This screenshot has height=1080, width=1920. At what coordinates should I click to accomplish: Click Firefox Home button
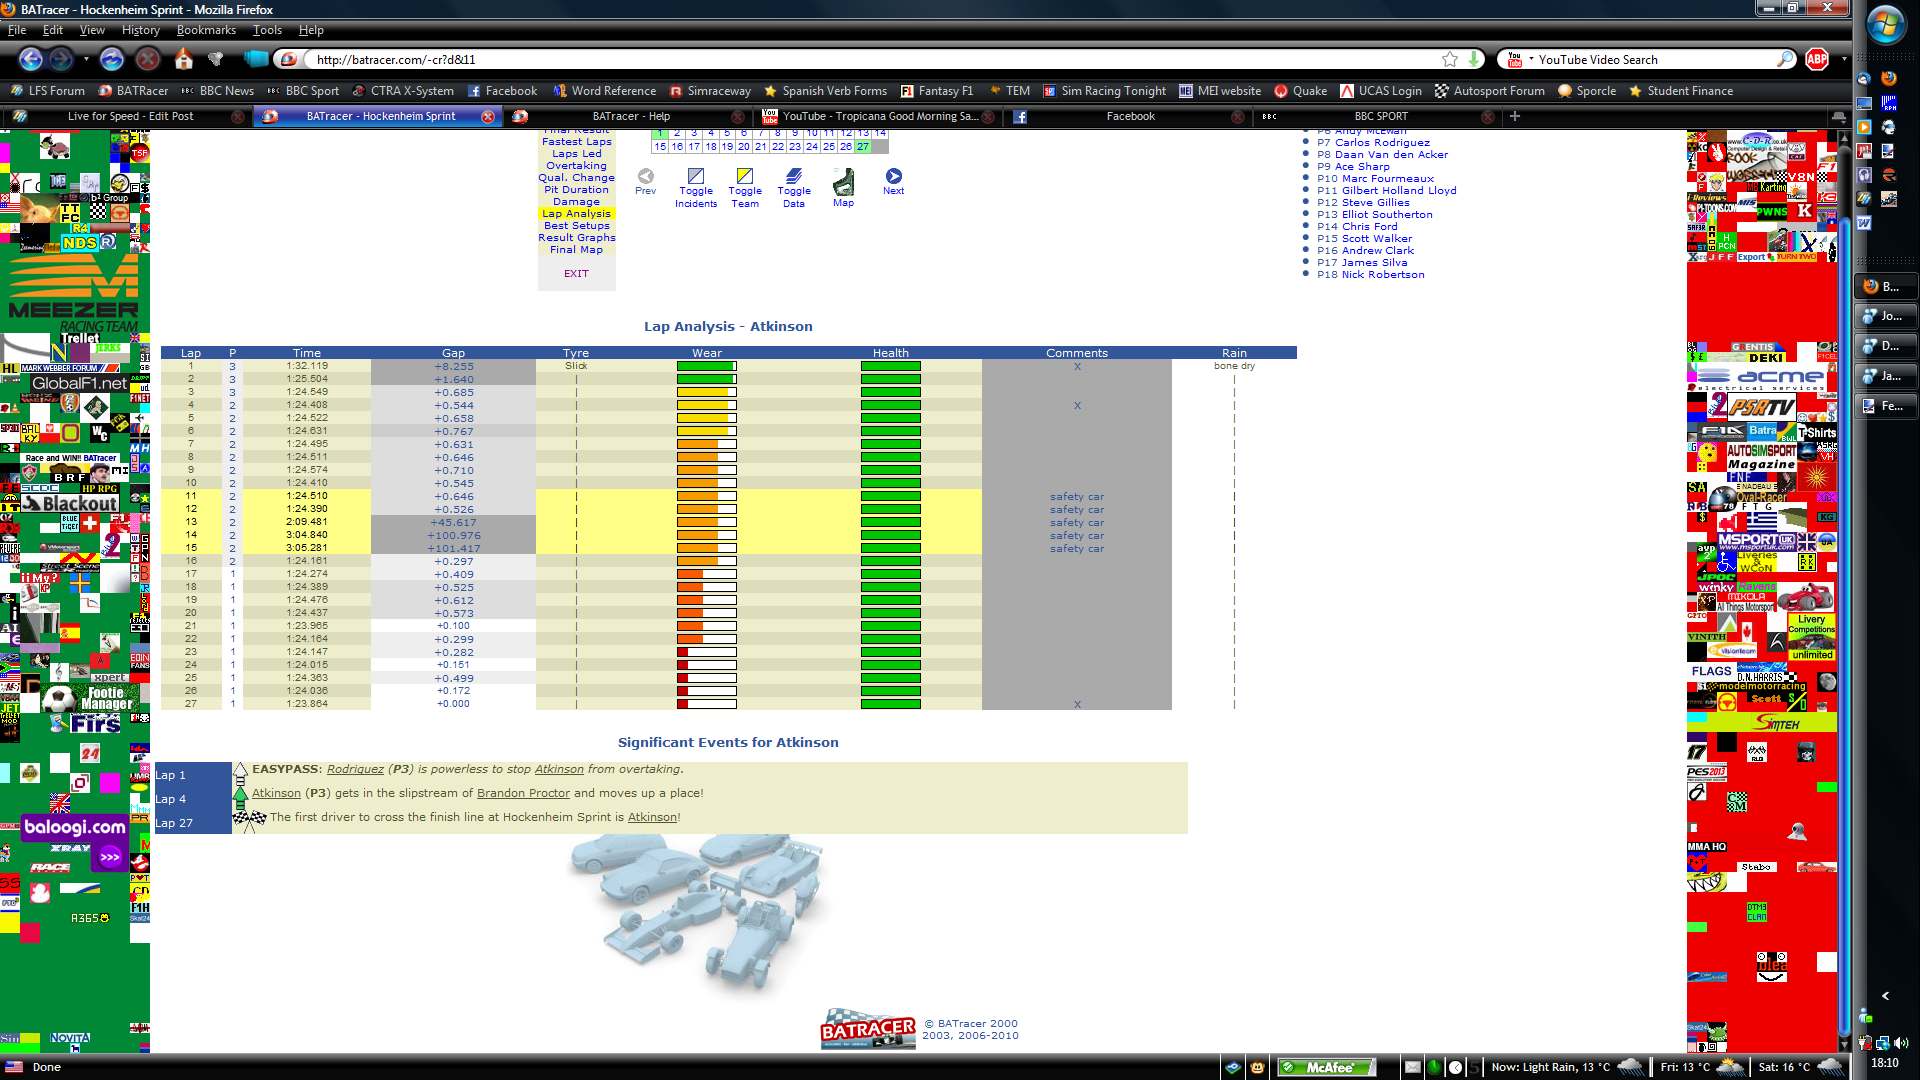(184, 60)
